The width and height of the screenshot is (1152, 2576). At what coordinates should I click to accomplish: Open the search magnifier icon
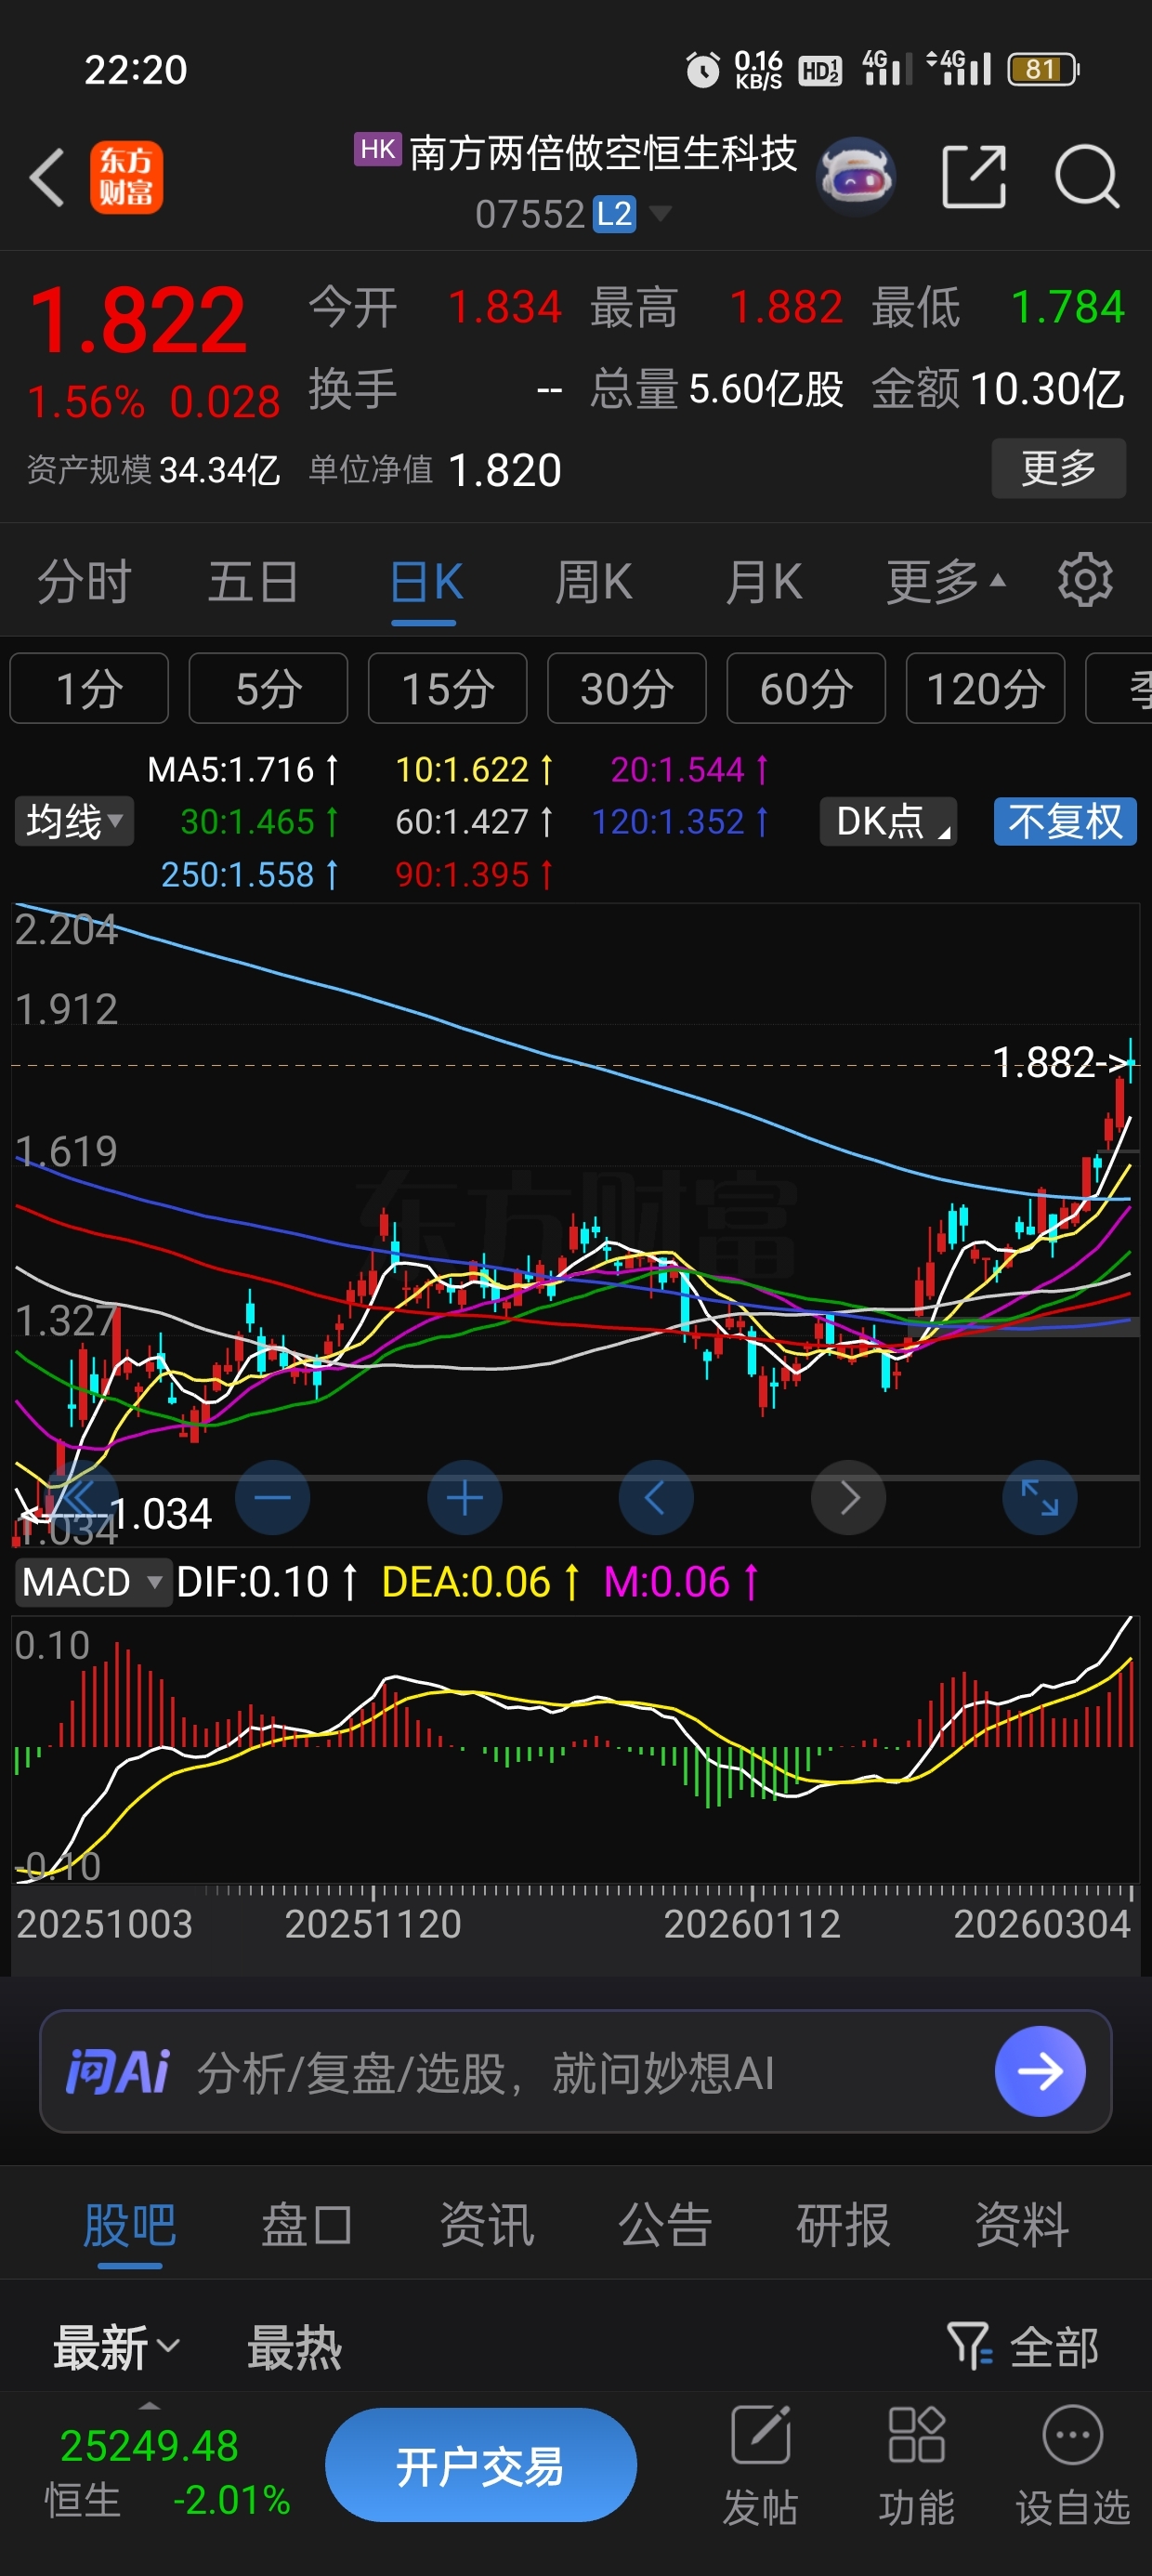coord(1087,176)
